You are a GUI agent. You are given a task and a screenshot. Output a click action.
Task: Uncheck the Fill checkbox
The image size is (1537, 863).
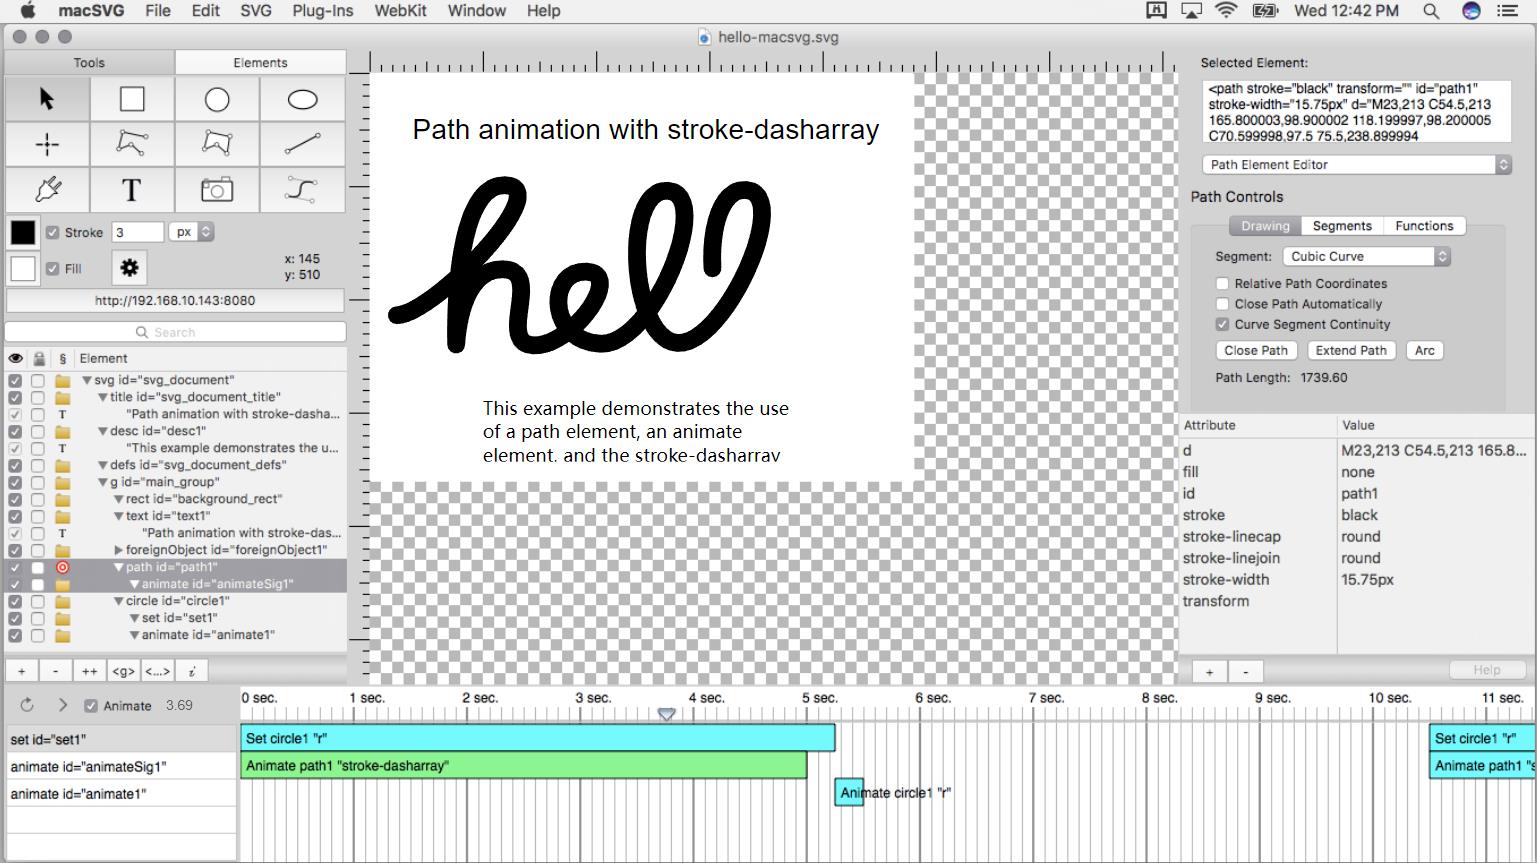click(x=52, y=268)
